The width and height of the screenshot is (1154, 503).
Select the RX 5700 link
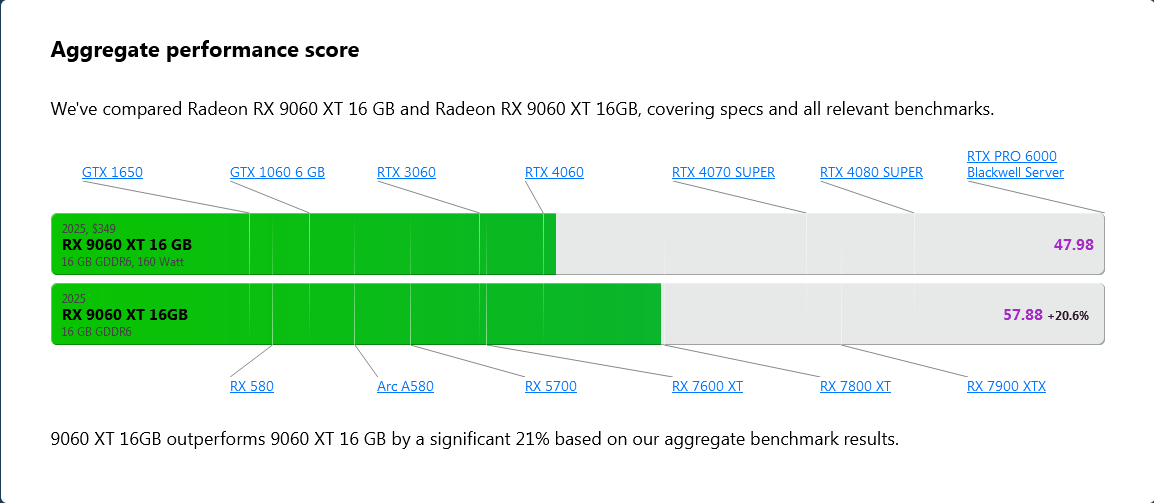[550, 387]
